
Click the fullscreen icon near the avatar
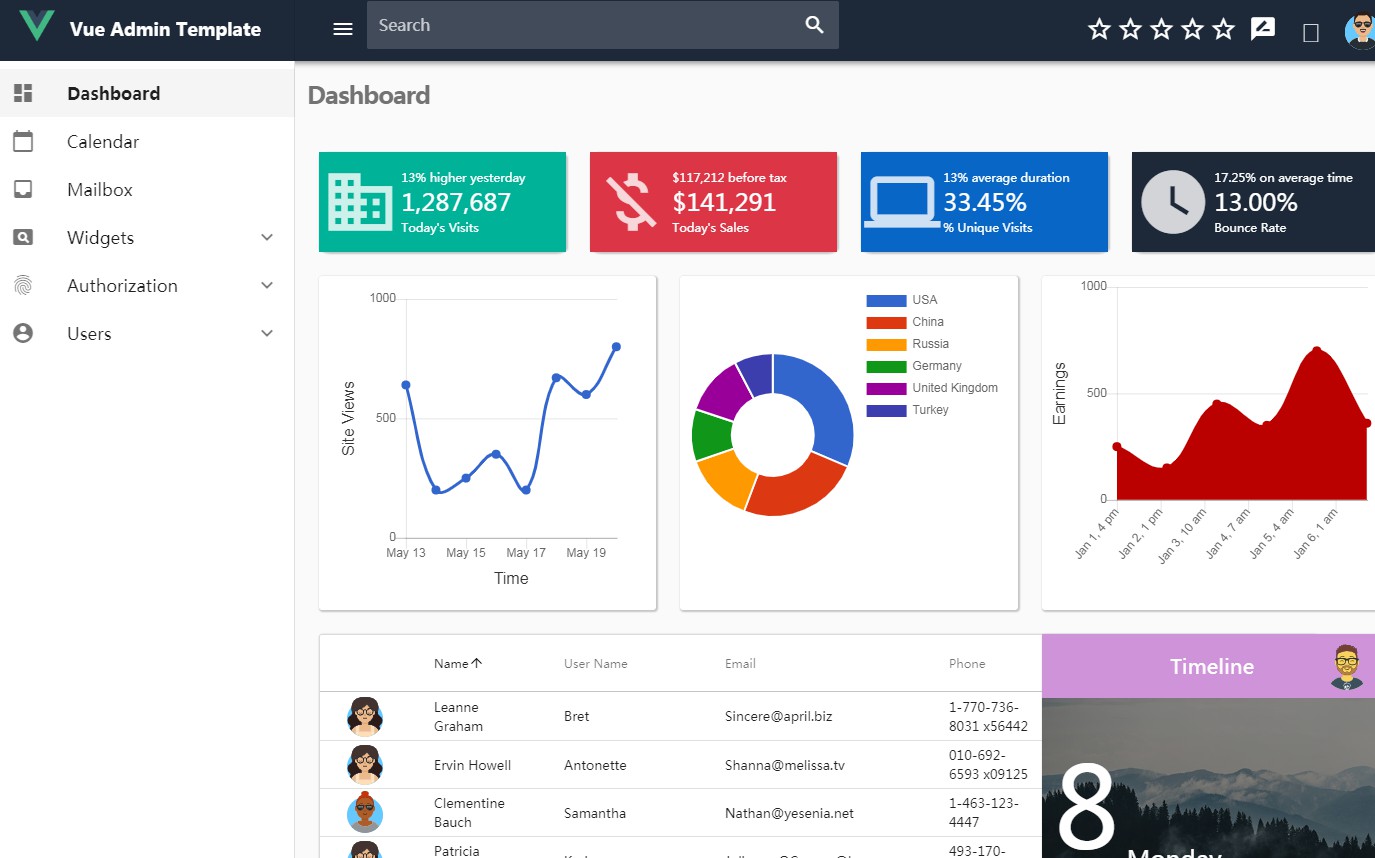click(x=1310, y=30)
